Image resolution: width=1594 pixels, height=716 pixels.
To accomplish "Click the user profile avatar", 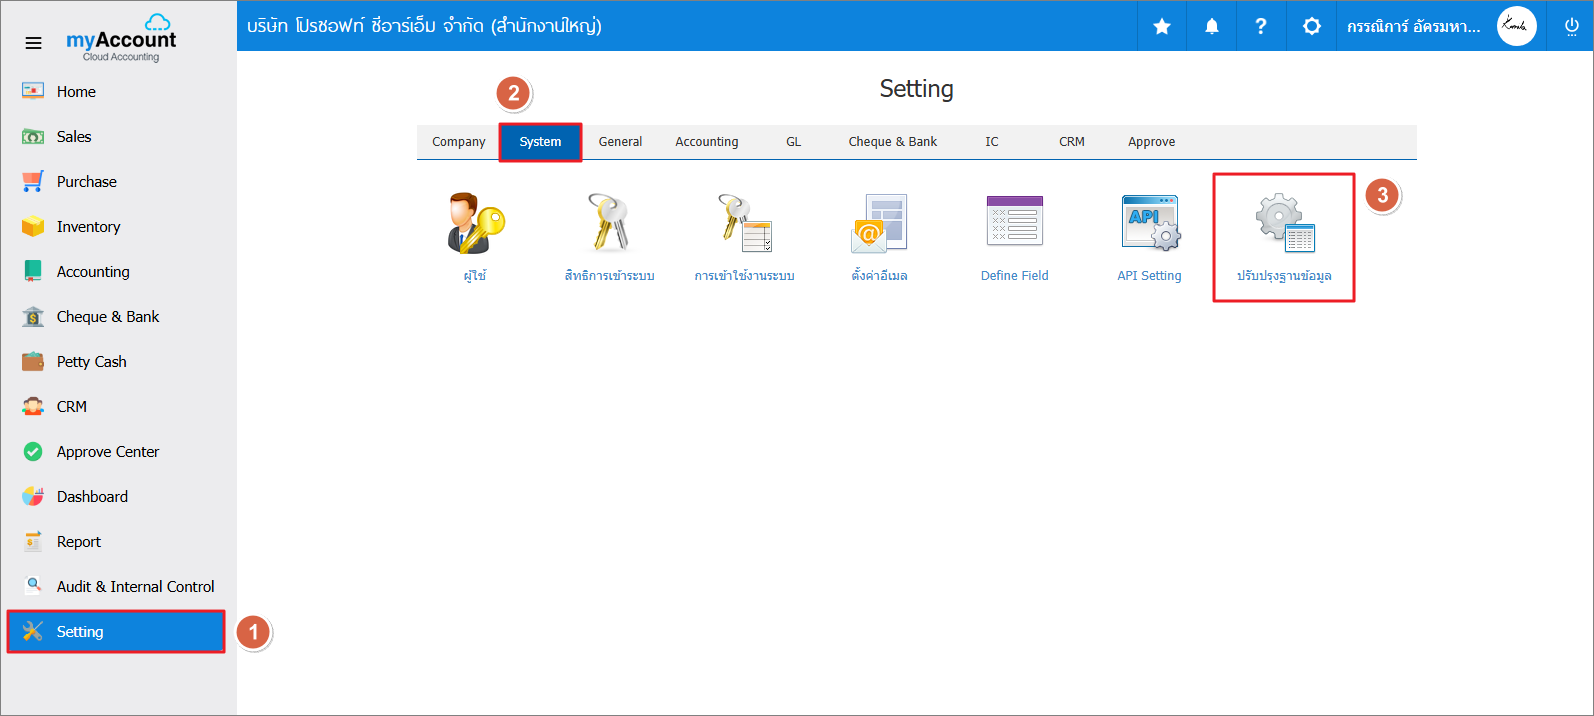I will [x=1516, y=26].
